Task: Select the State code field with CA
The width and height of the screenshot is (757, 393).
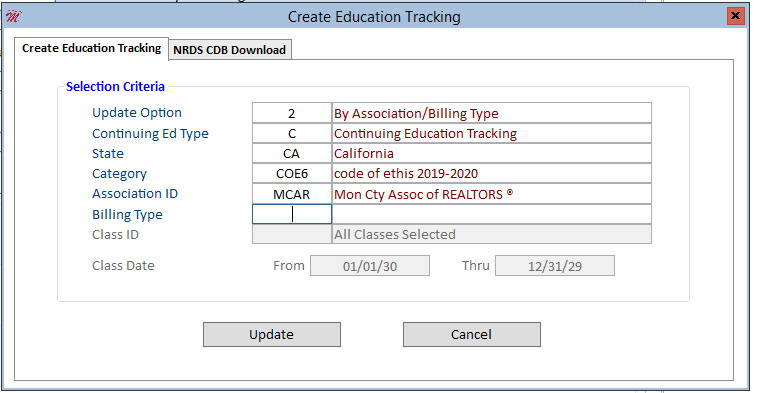Action: click(292, 154)
